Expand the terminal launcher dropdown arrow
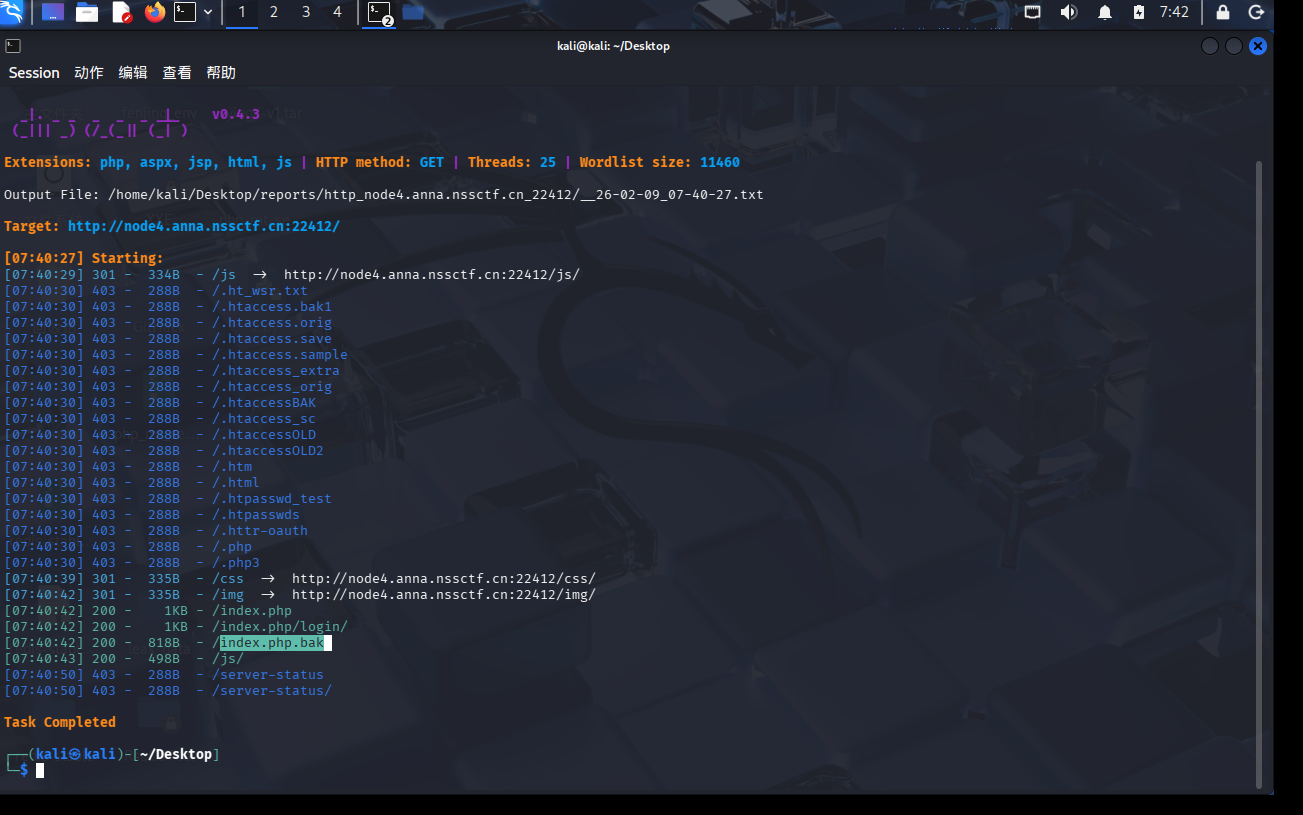1303x815 pixels. [x=208, y=12]
